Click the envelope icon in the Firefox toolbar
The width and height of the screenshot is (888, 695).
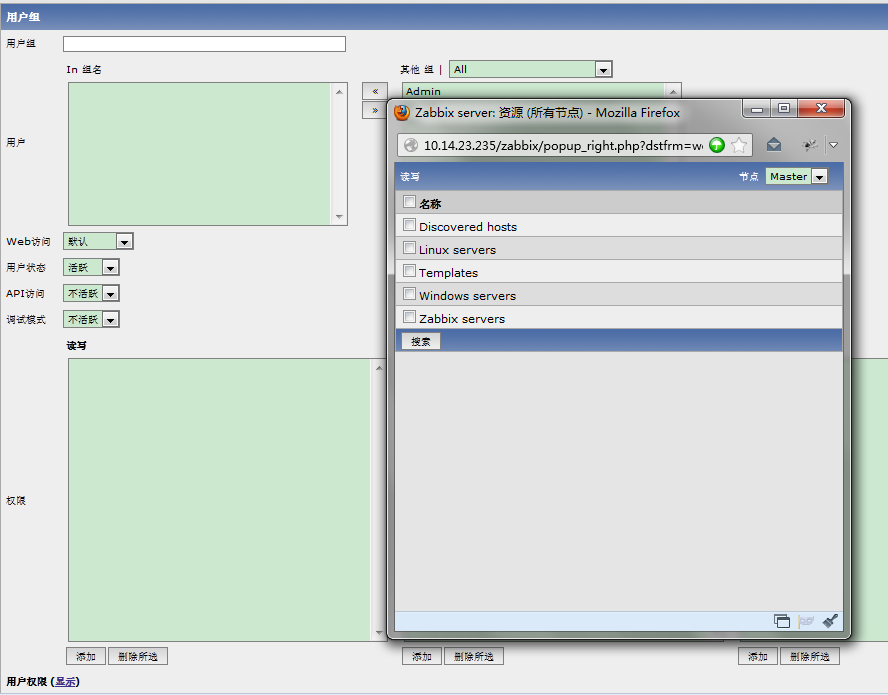(774, 145)
